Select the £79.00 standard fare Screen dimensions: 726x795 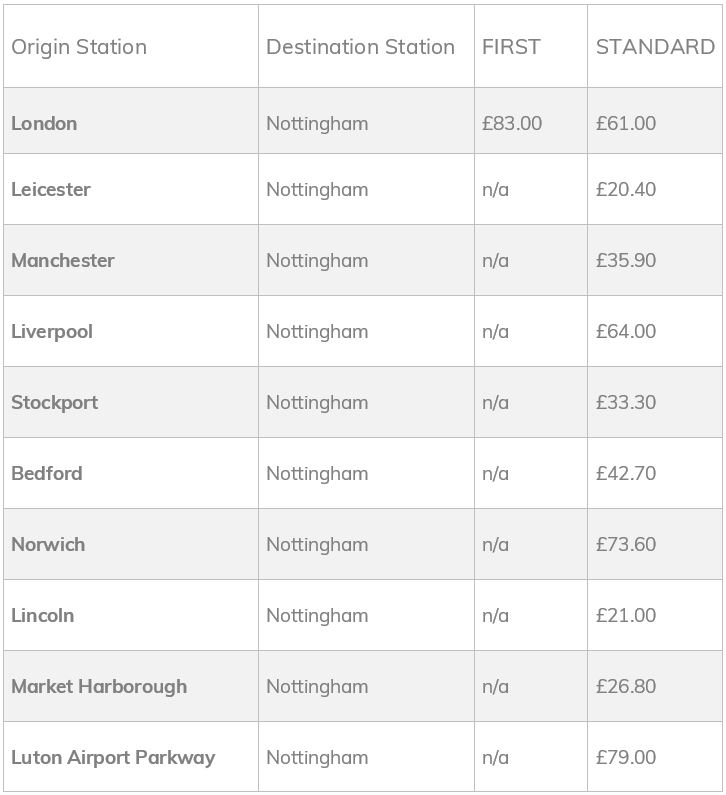click(x=626, y=757)
